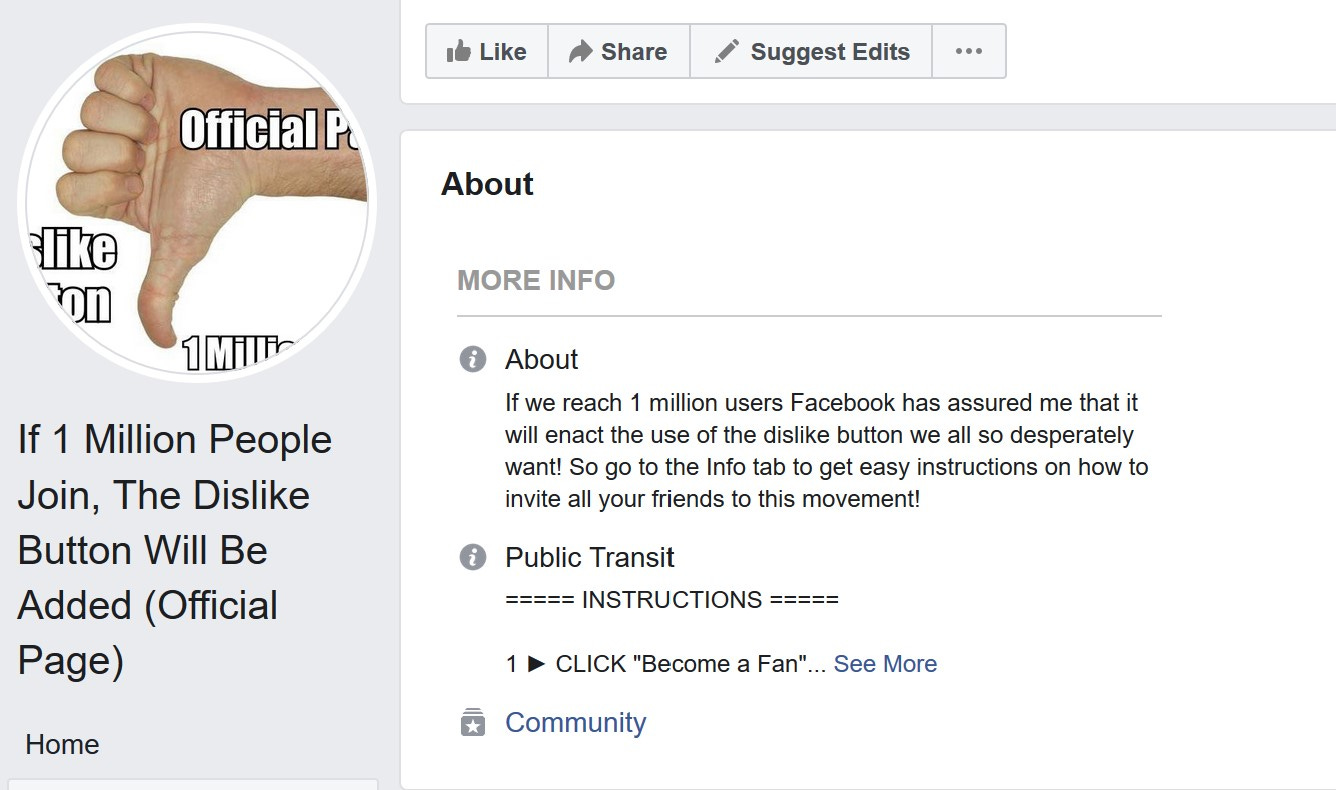Click the black triangle bullet in step 1
This screenshot has width=1336, height=790.
tap(537, 664)
